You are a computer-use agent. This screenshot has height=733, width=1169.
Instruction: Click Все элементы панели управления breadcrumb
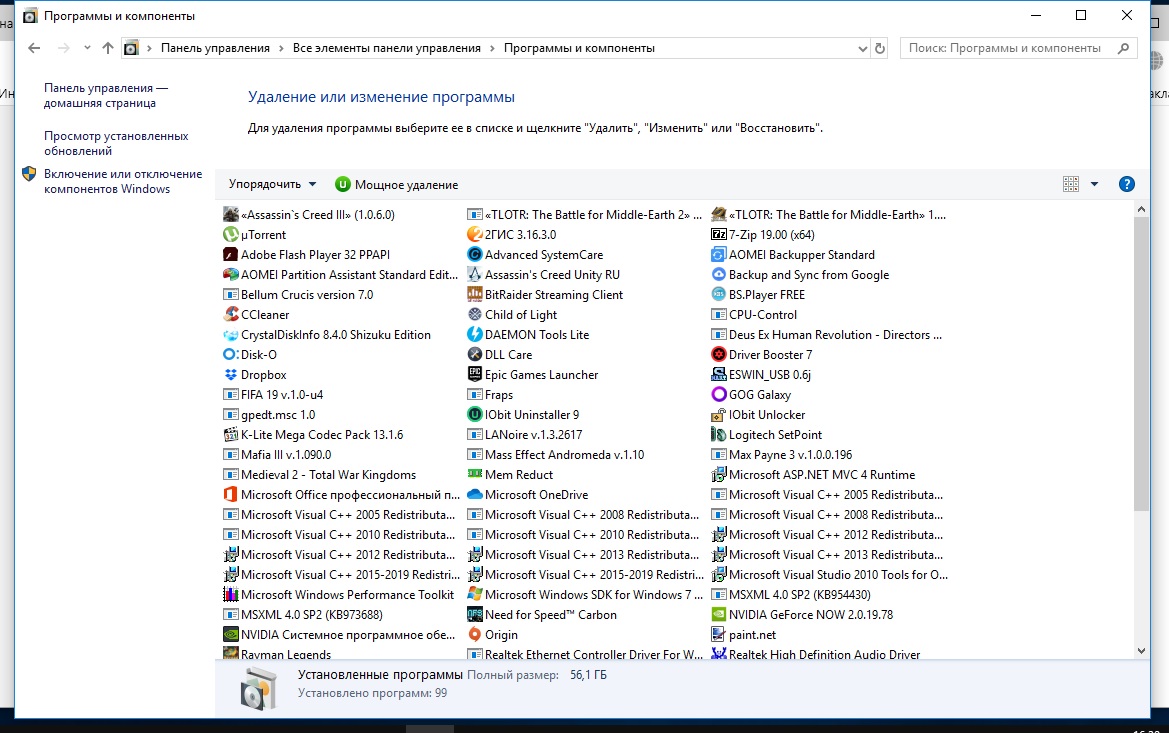387,48
